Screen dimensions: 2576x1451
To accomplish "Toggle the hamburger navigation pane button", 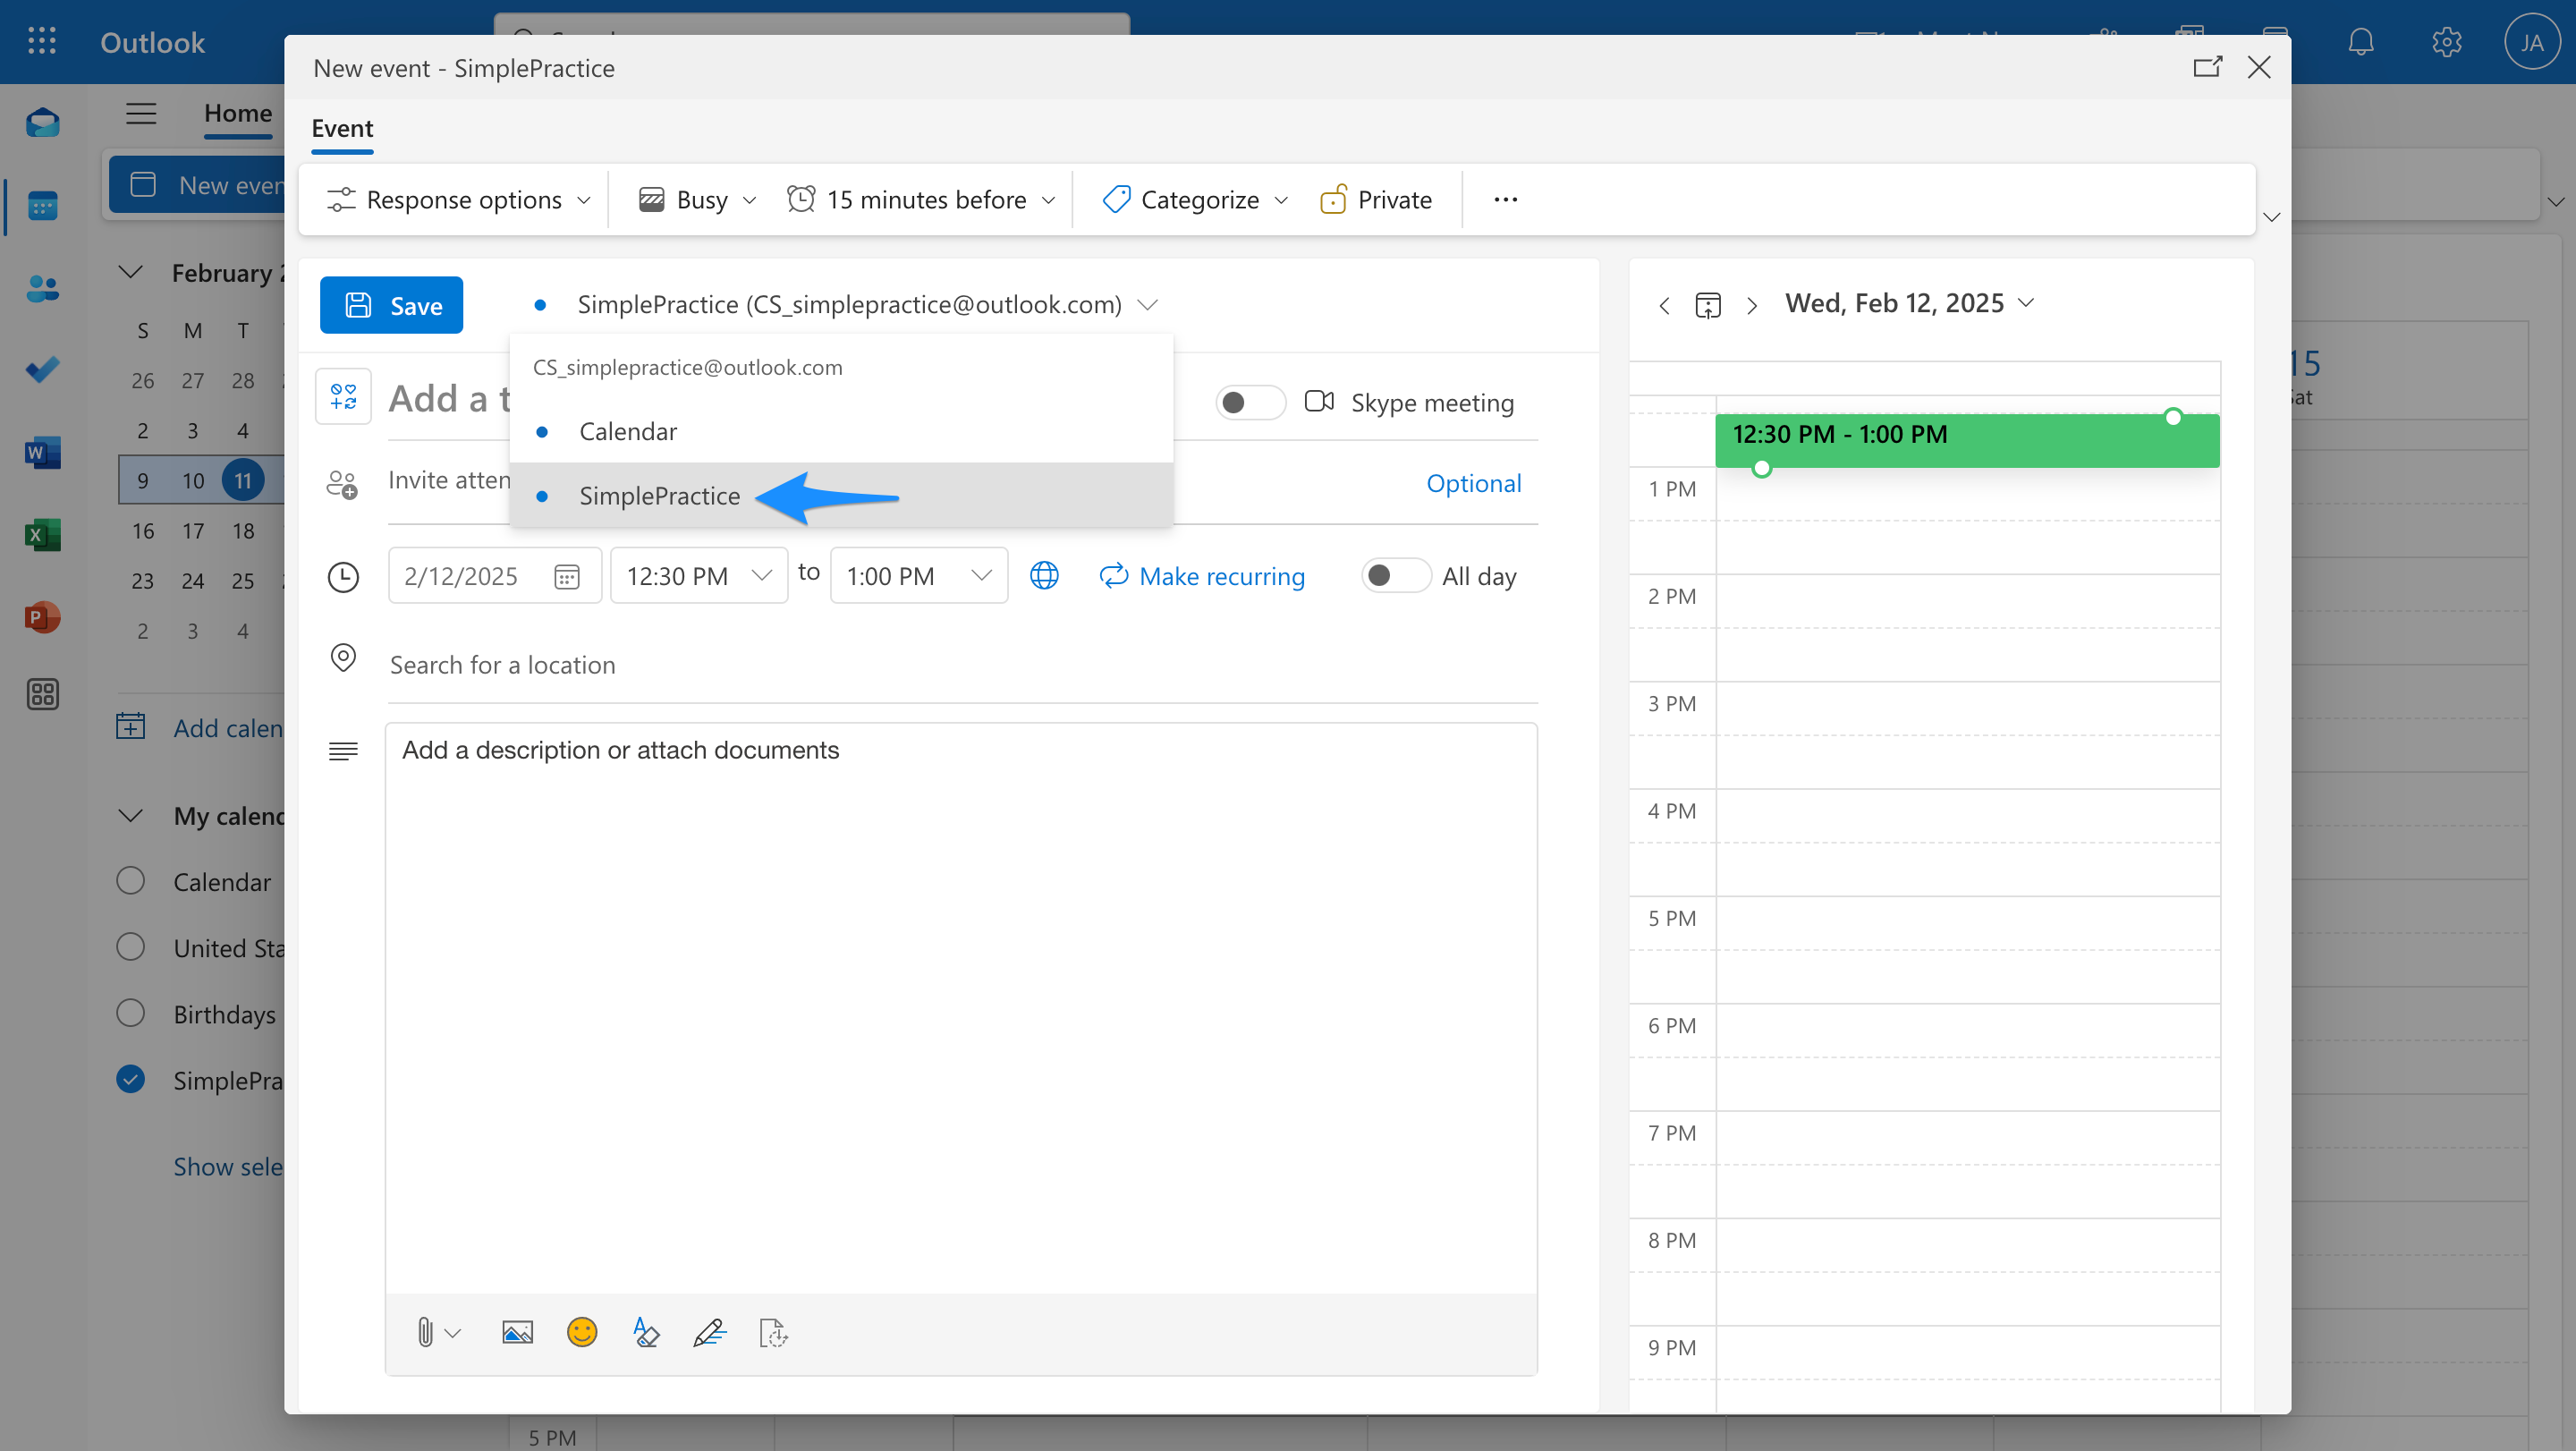I will [x=141, y=113].
